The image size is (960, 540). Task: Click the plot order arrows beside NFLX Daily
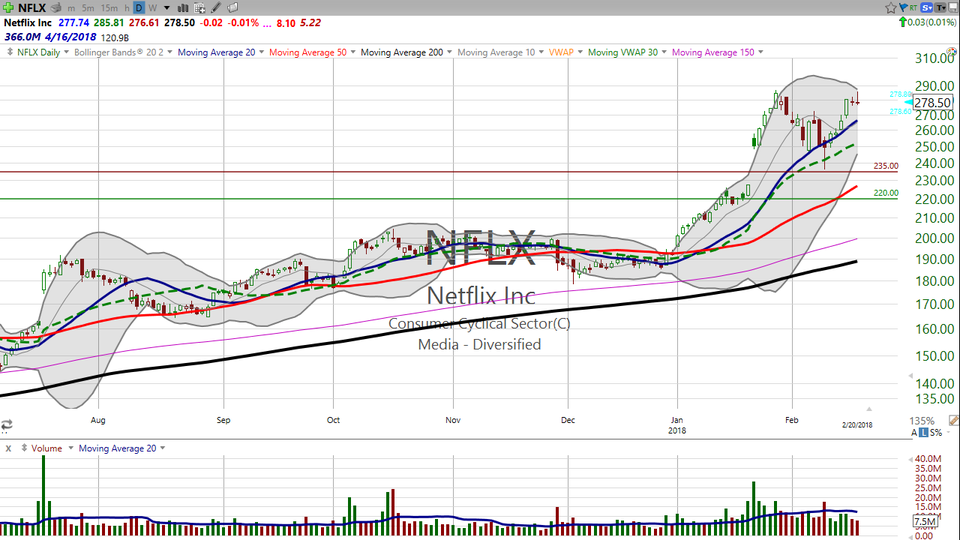[x=10, y=52]
